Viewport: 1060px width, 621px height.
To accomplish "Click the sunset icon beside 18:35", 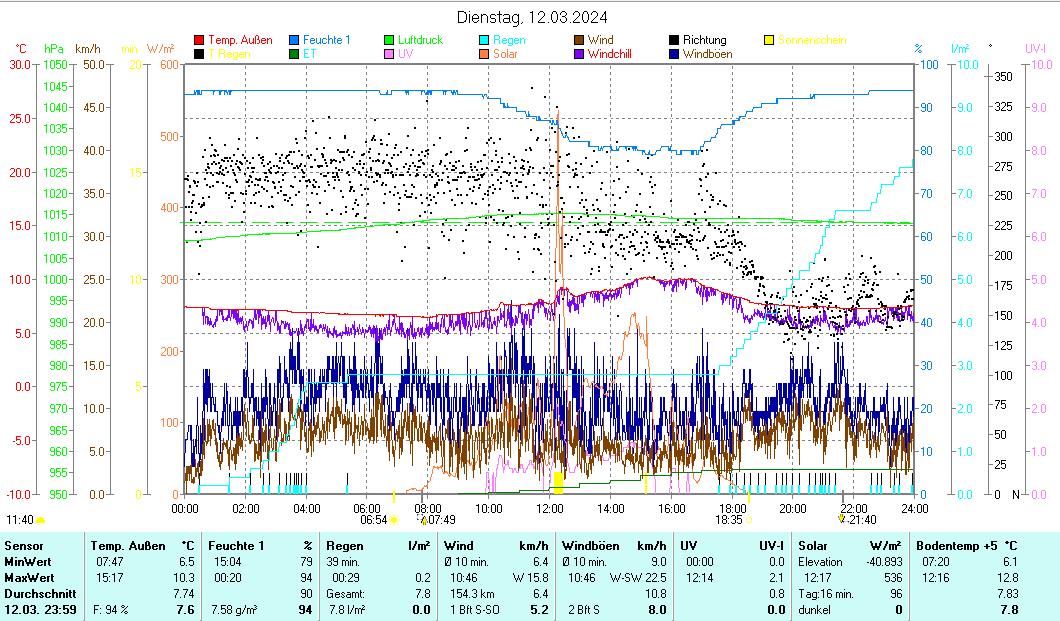I will 749,520.
